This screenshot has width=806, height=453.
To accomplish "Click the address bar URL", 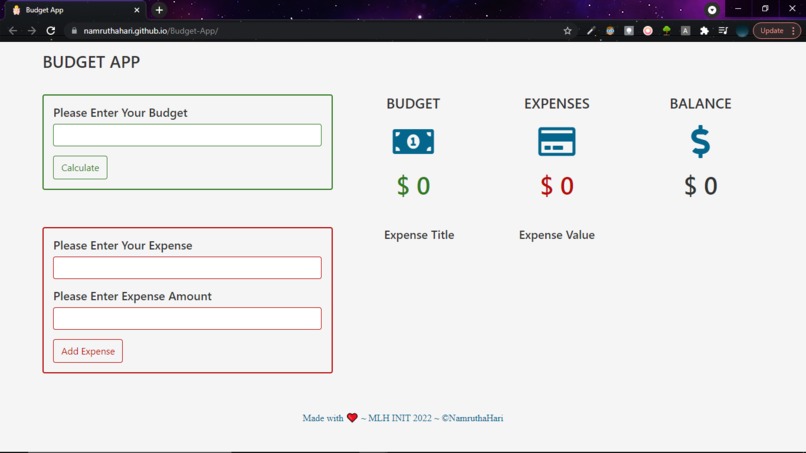I will pos(151,31).
